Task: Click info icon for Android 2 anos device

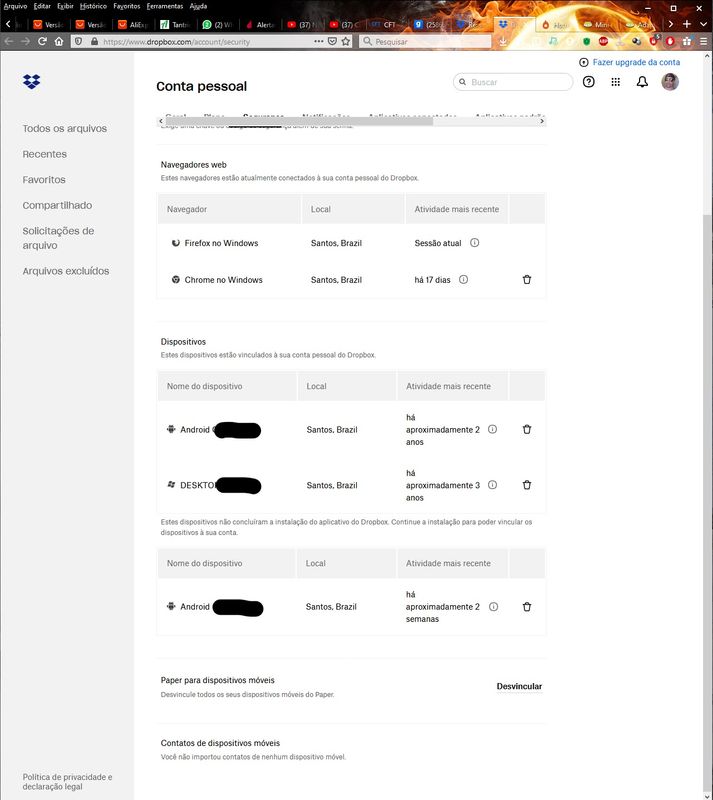Action: (493, 430)
